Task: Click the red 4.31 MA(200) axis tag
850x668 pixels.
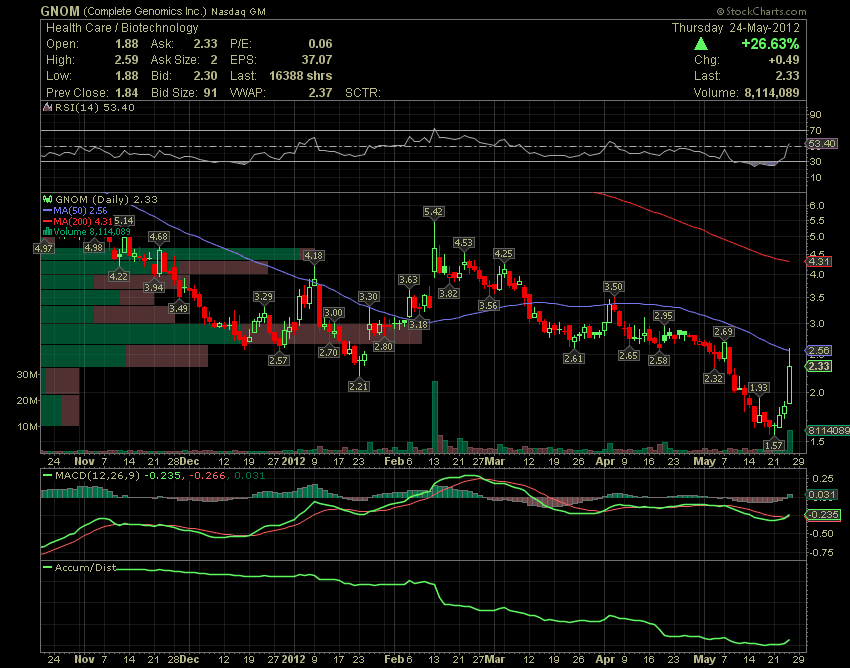Action: (x=819, y=261)
